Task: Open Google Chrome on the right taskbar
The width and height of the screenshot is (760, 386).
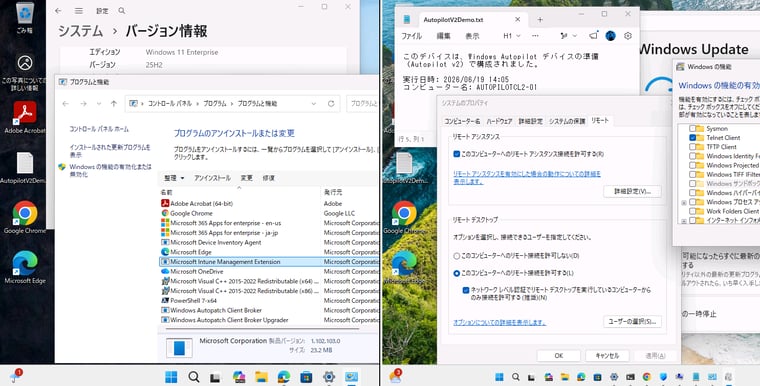Action: click(x=647, y=377)
